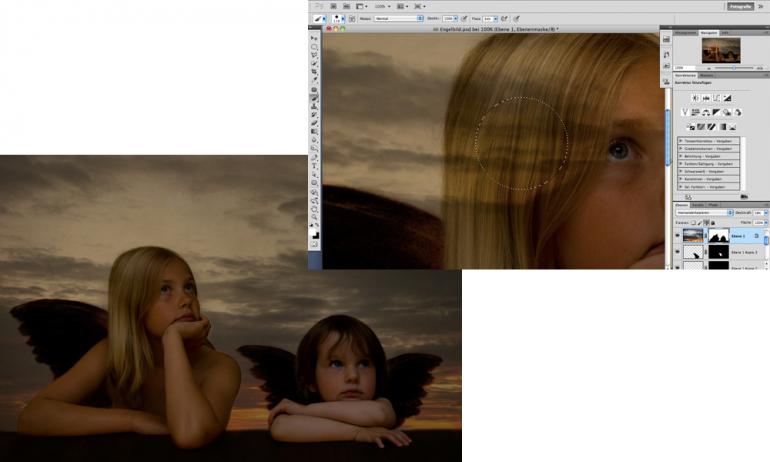This screenshot has height=462, width=770.
Task: Switch to the Masken tab
Action: (x=707, y=76)
